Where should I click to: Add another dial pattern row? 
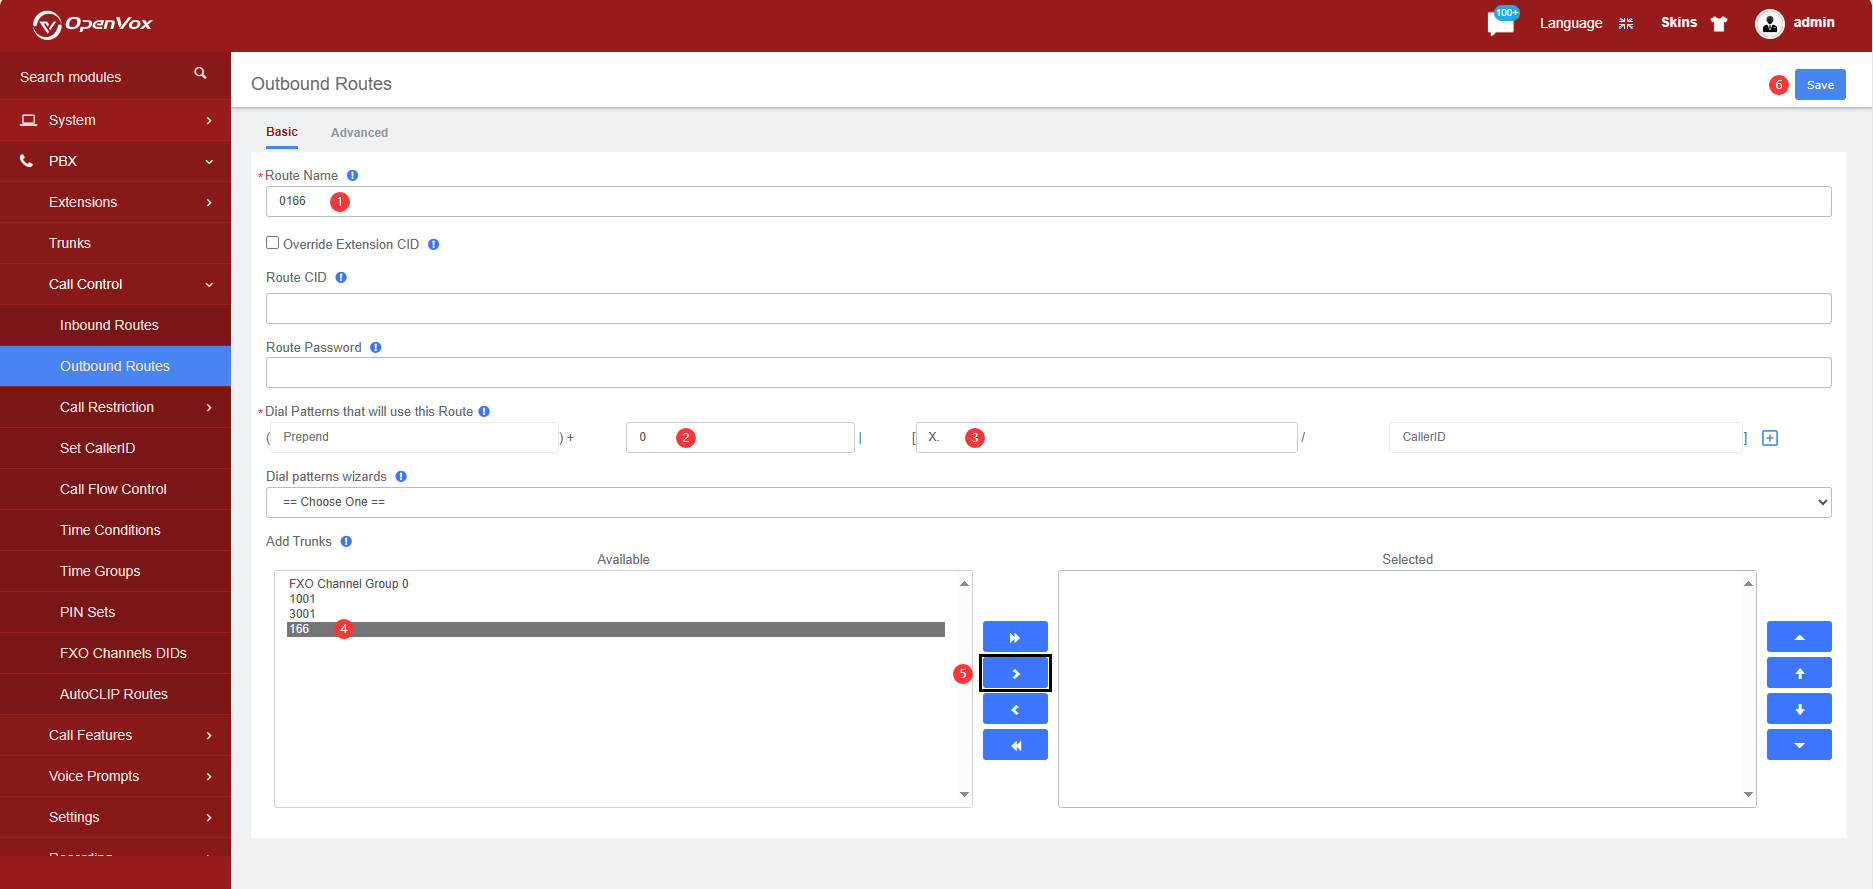(1770, 438)
